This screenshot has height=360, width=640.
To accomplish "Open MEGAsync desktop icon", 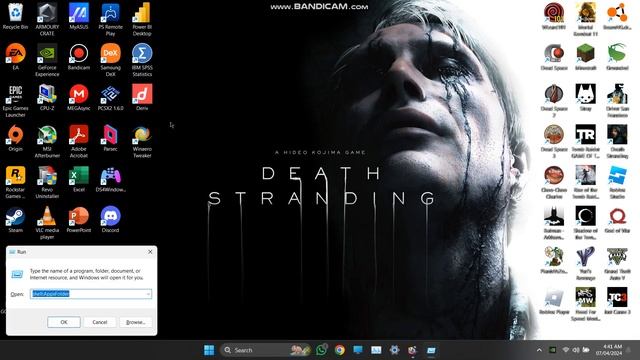I will point(79,98).
